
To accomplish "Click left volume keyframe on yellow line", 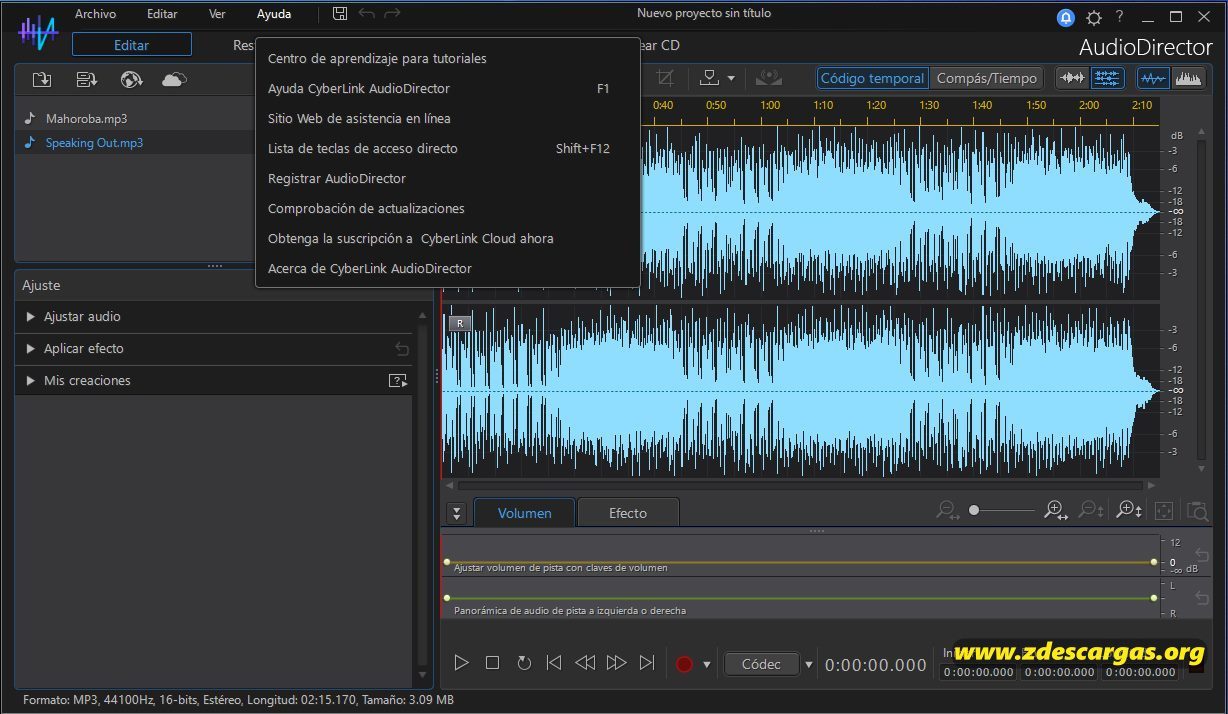I will tap(447, 562).
